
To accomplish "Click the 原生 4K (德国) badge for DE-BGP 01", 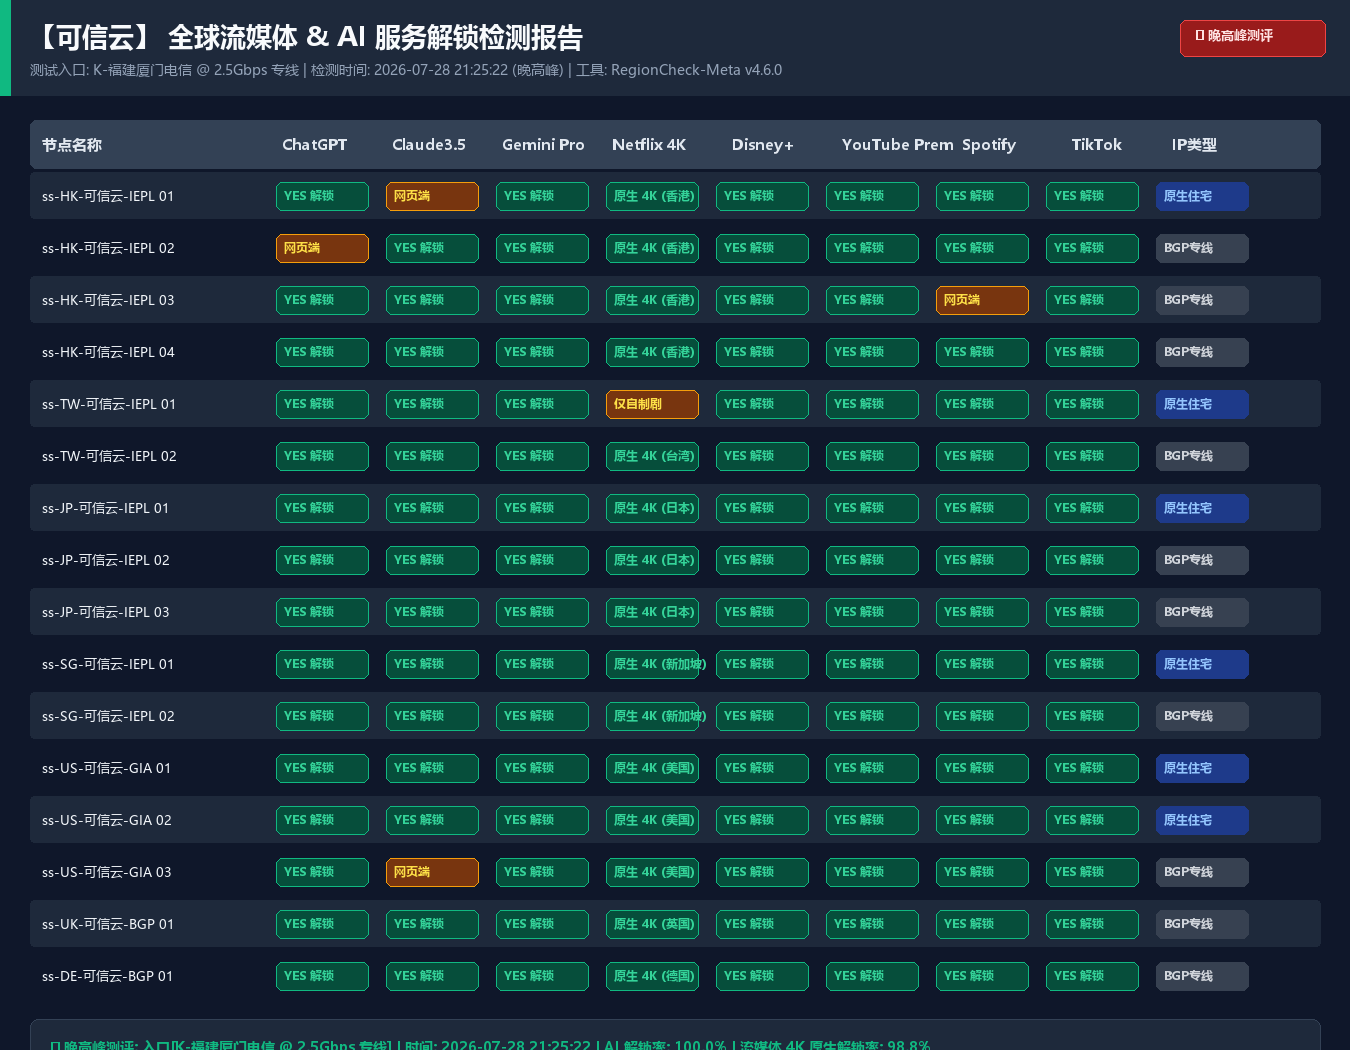I will (652, 976).
